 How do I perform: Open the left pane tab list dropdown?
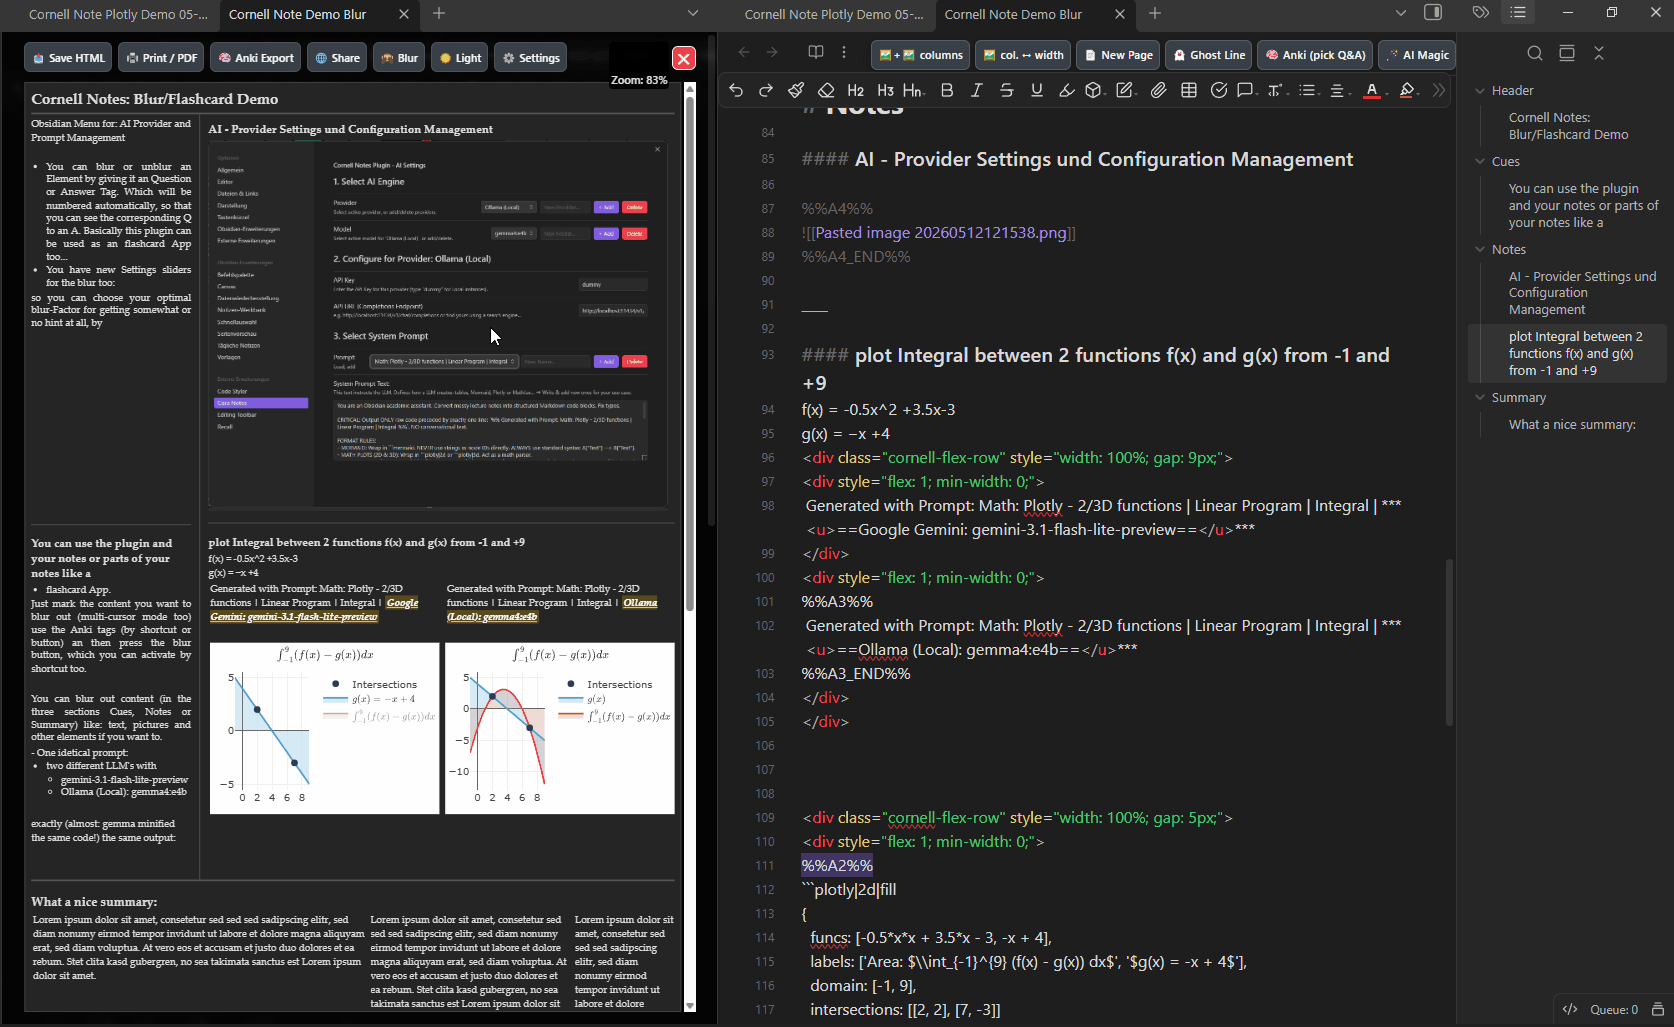(x=693, y=13)
